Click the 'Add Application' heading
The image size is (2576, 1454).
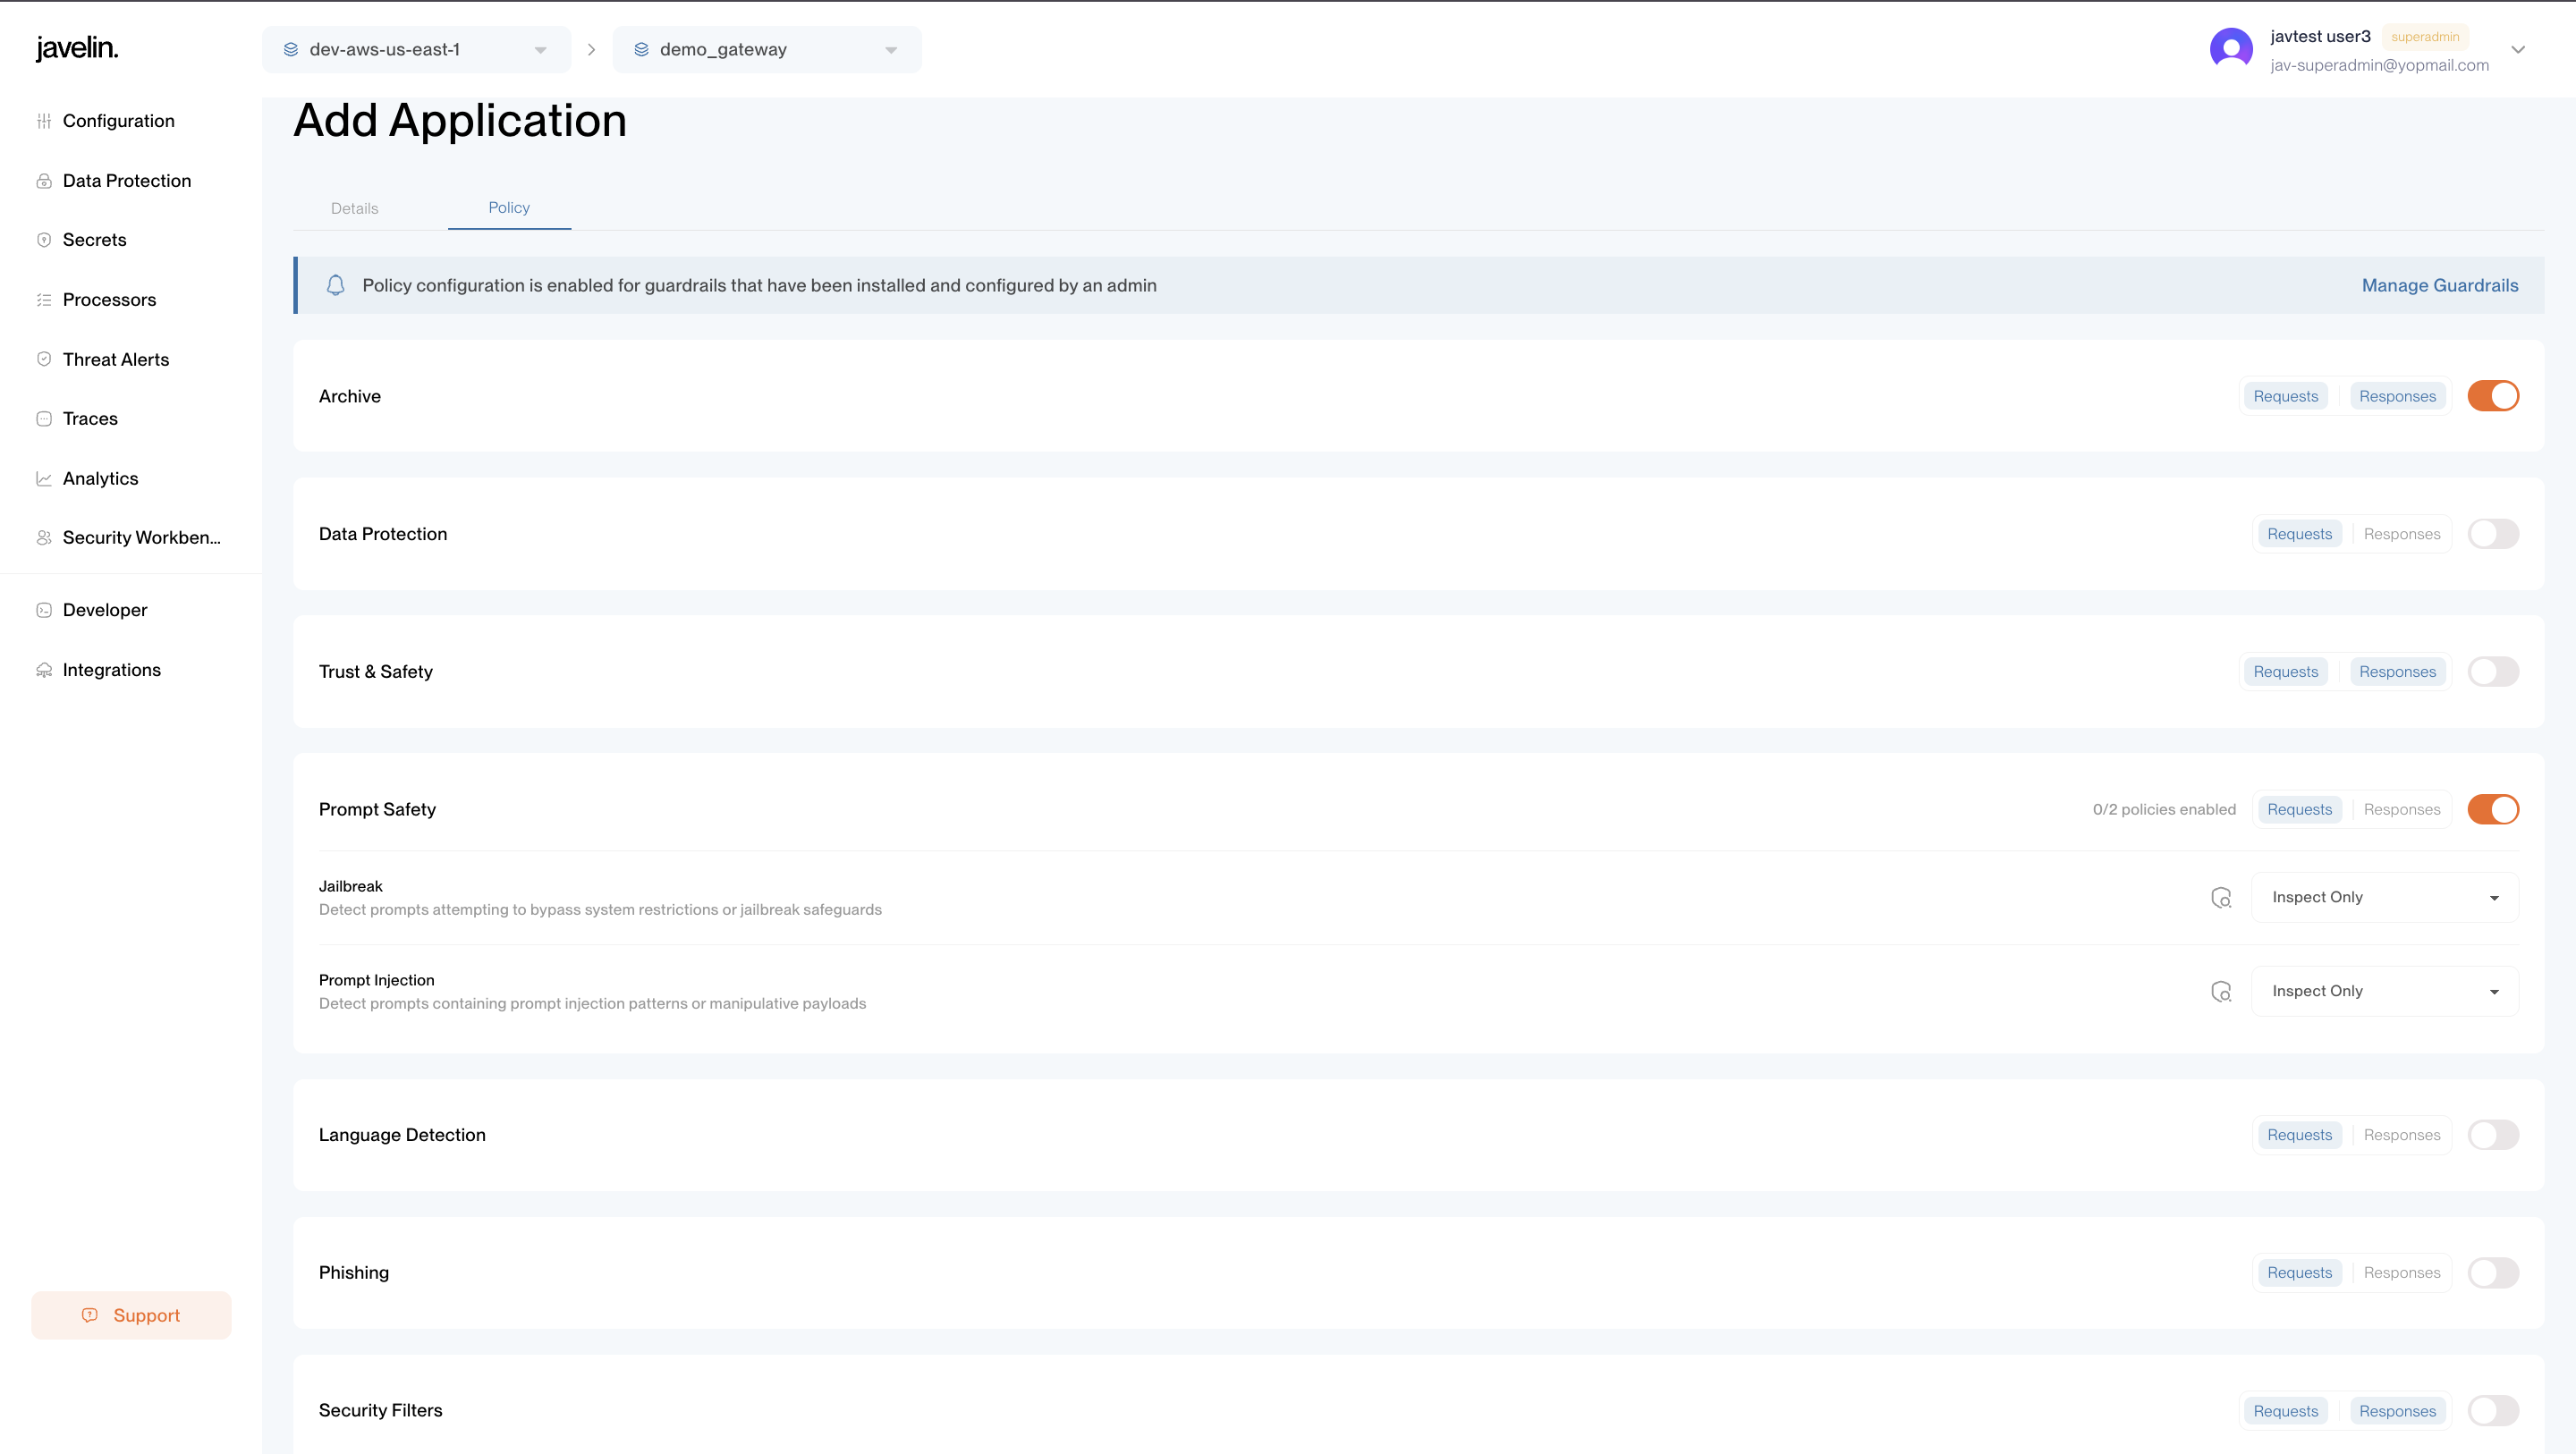(460, 121)
